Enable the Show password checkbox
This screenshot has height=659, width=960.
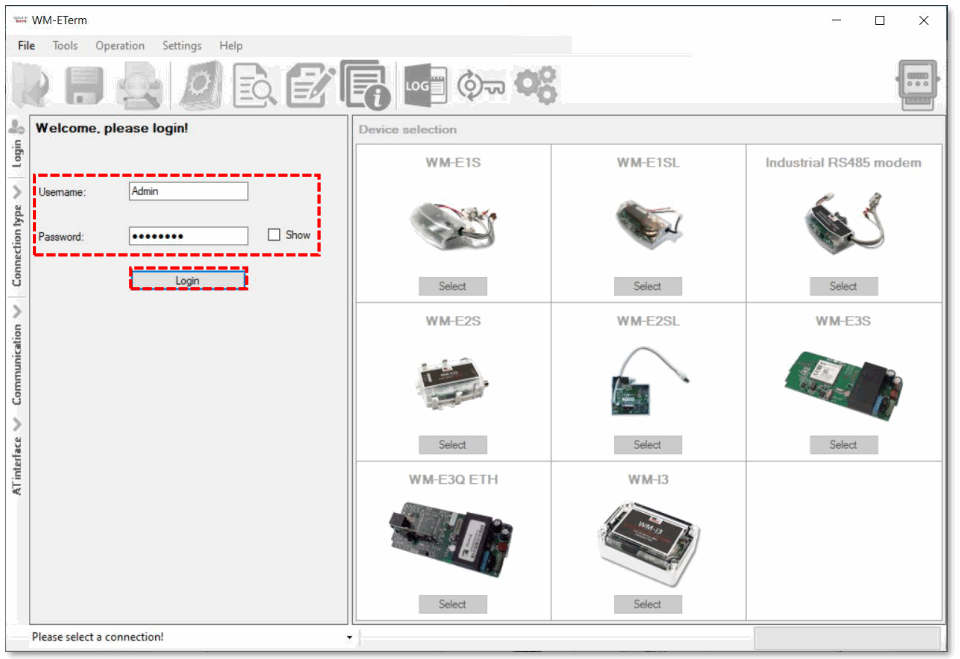point(274,235)
